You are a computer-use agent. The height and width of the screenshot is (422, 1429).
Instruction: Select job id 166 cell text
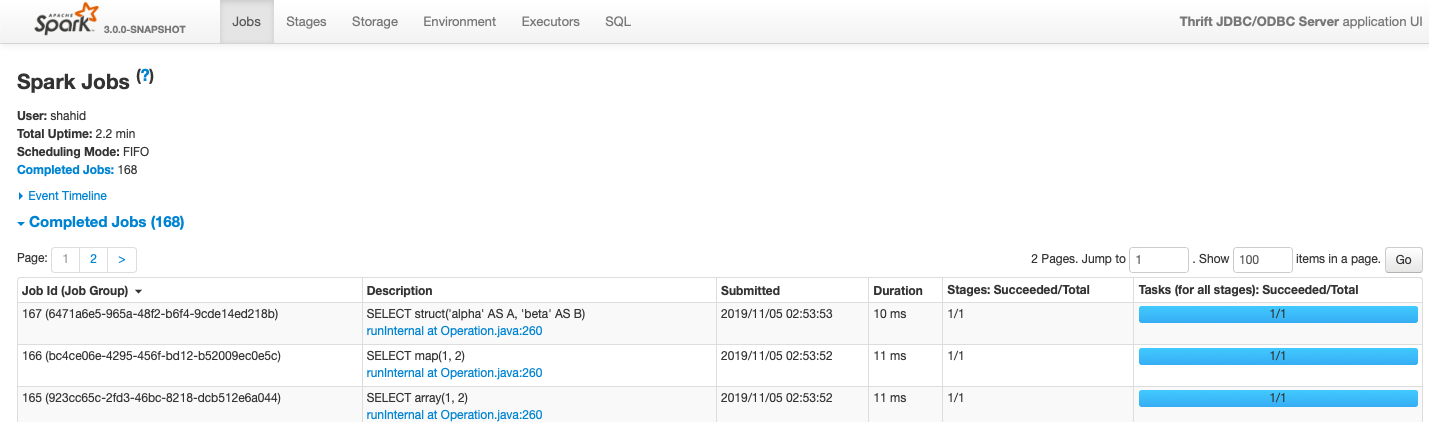coord(152,356)
